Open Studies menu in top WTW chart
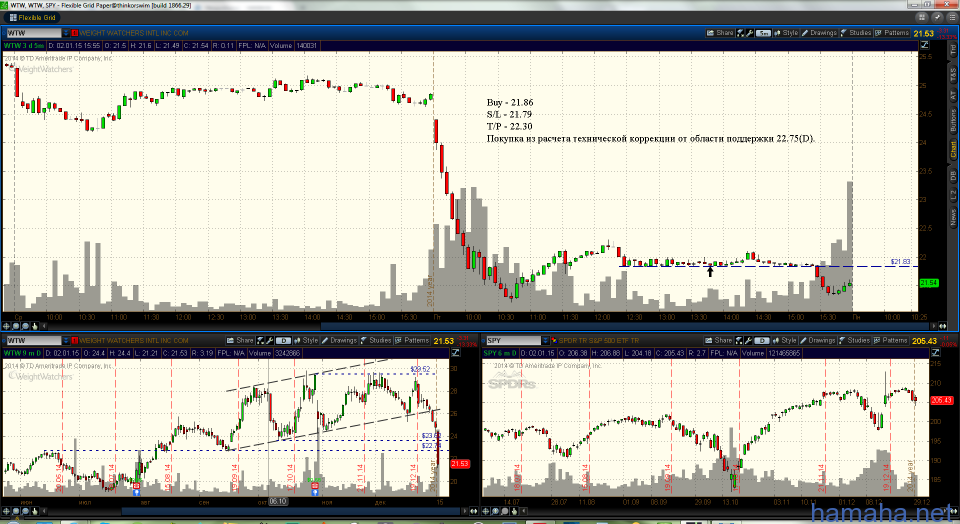960x524 pixels. coord(856,33)
